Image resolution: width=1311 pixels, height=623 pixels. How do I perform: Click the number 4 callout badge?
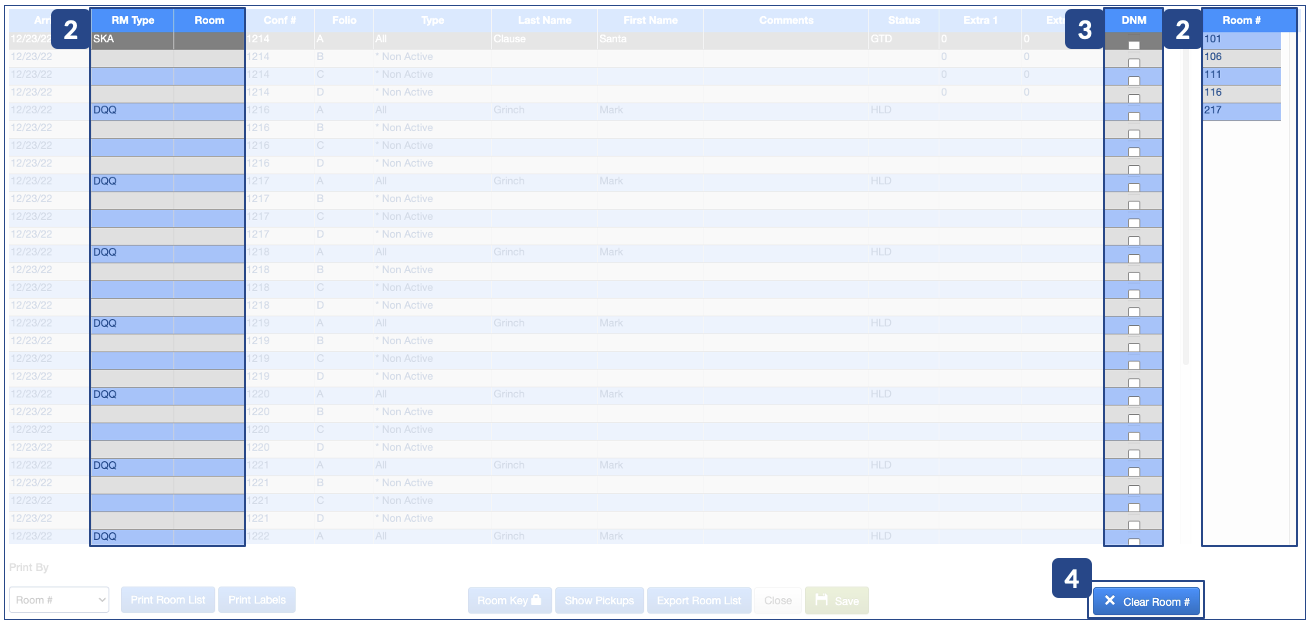pos(1071,579)
